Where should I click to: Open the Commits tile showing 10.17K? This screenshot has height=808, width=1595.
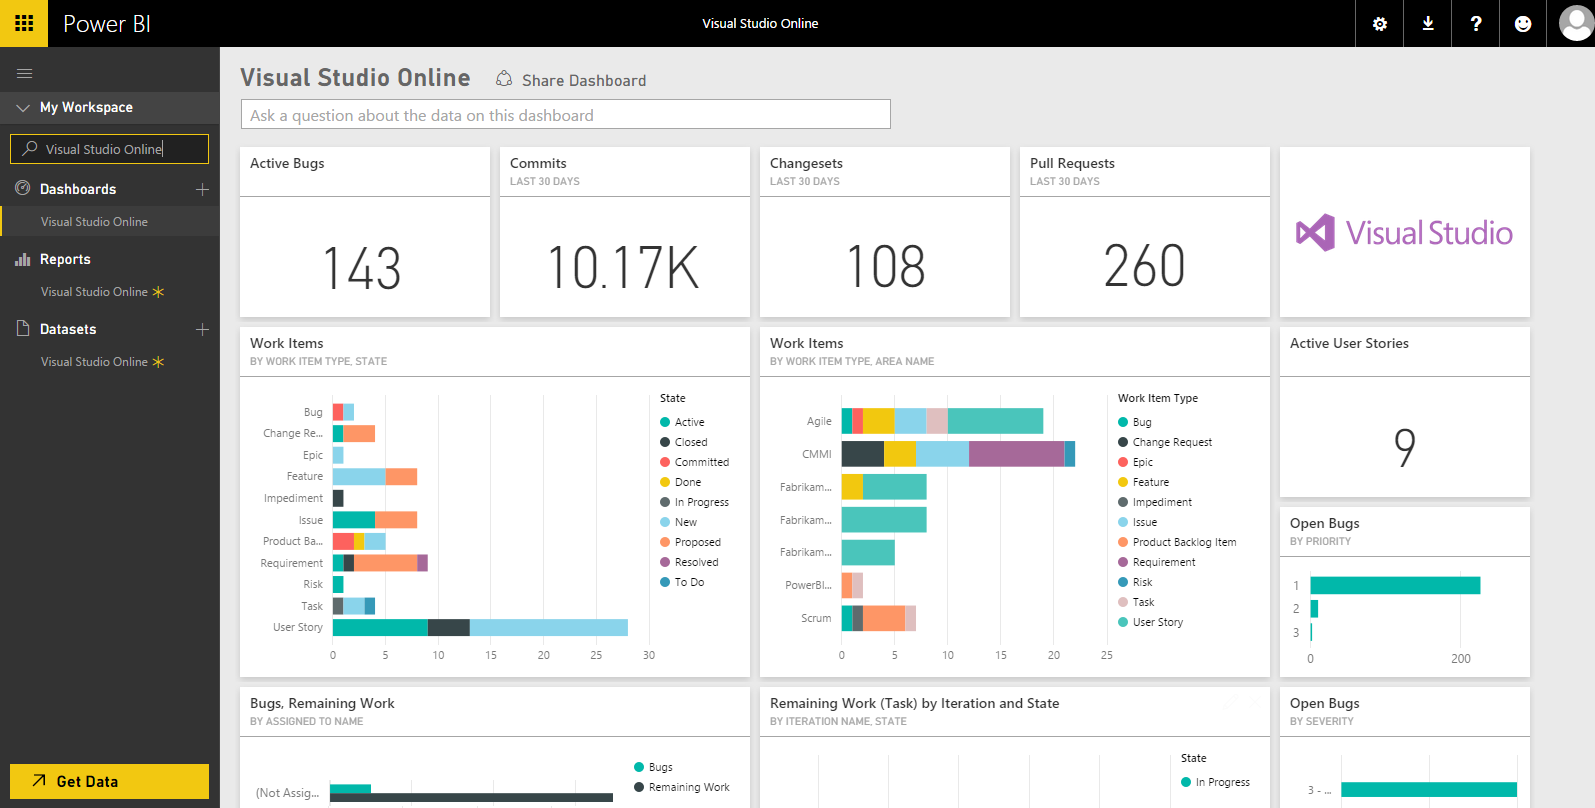(x=625, y=232)
